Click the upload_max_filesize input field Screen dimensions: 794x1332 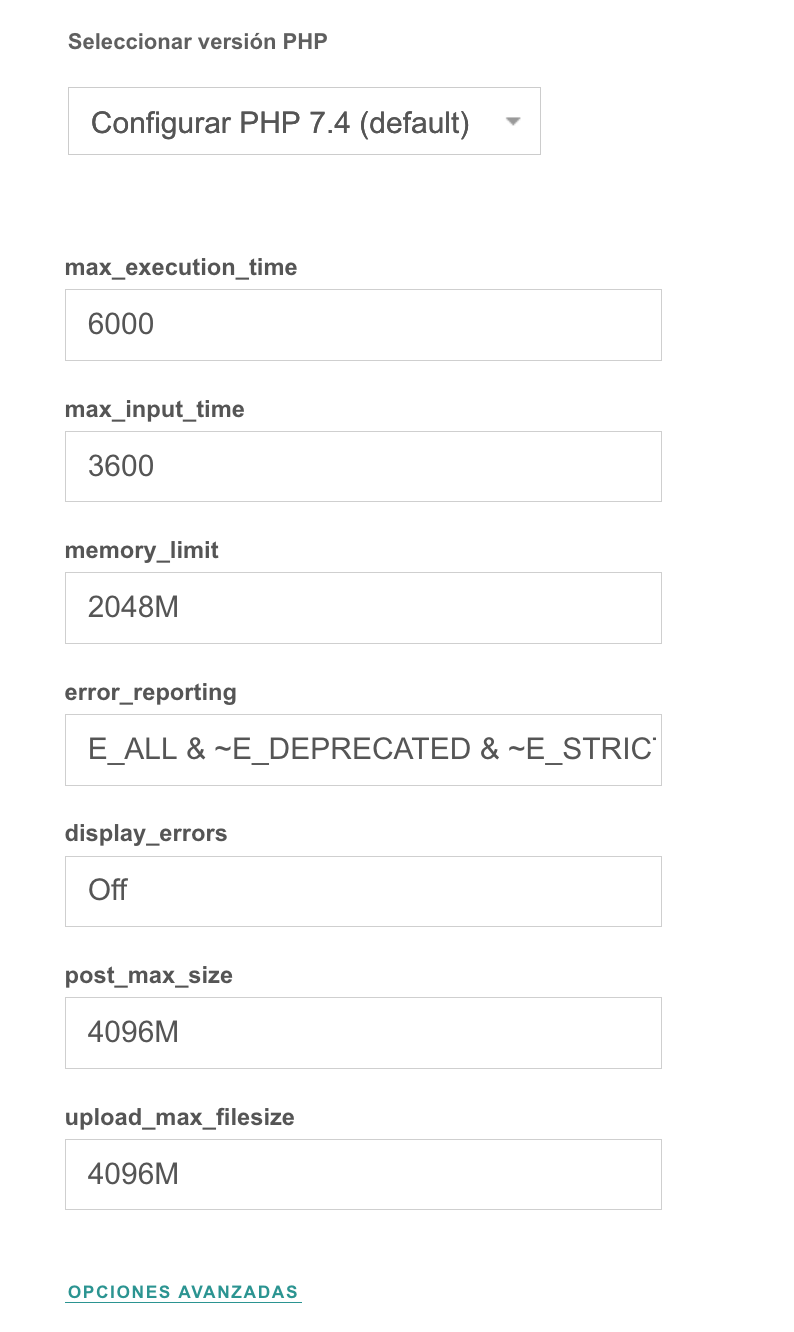click(x=363, y=1175)
